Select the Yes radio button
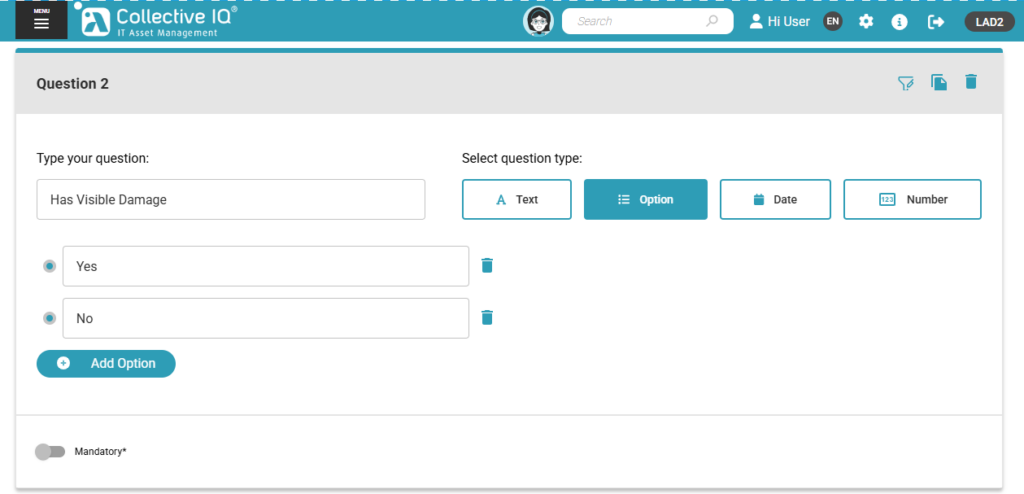 click(49, 266)
